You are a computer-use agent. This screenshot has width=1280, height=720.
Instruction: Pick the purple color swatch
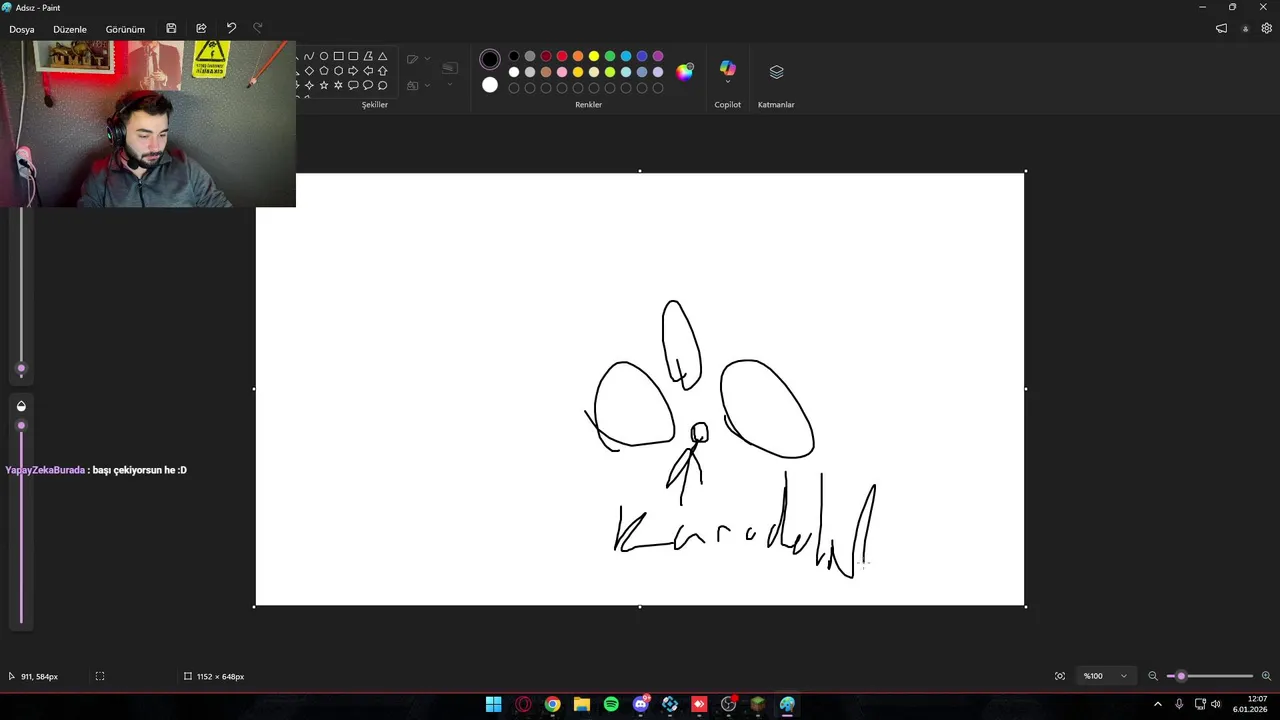point(658,56)
